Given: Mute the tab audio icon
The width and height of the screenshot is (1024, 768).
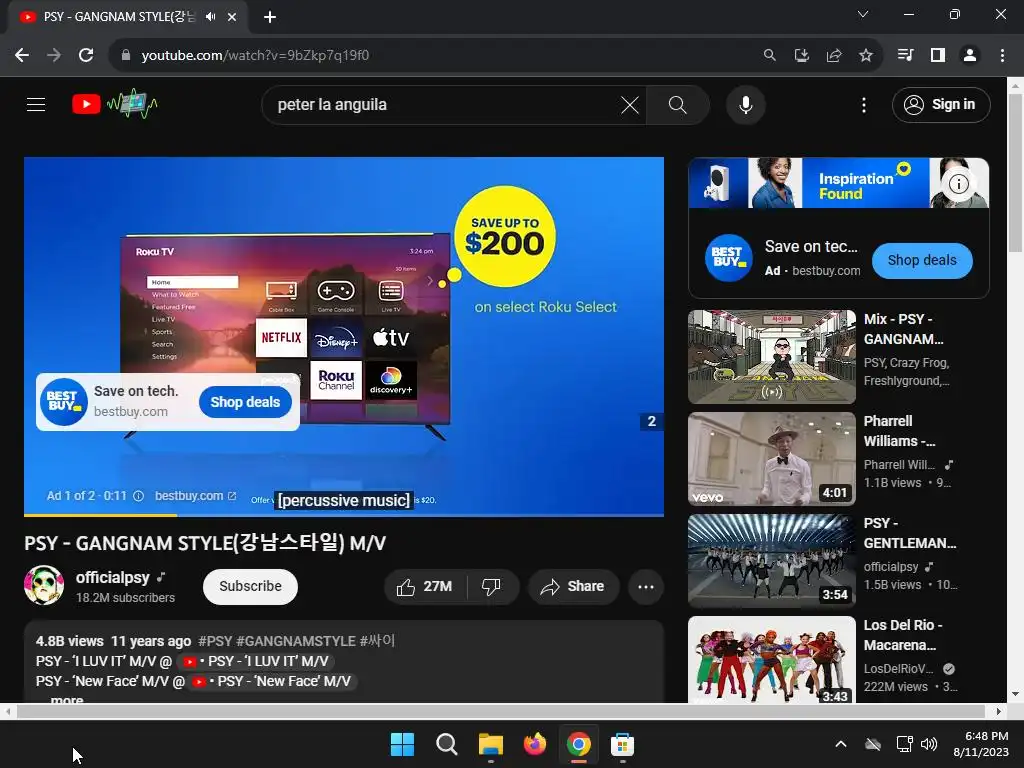Looking at the screenshot, I should pos(210,17).
